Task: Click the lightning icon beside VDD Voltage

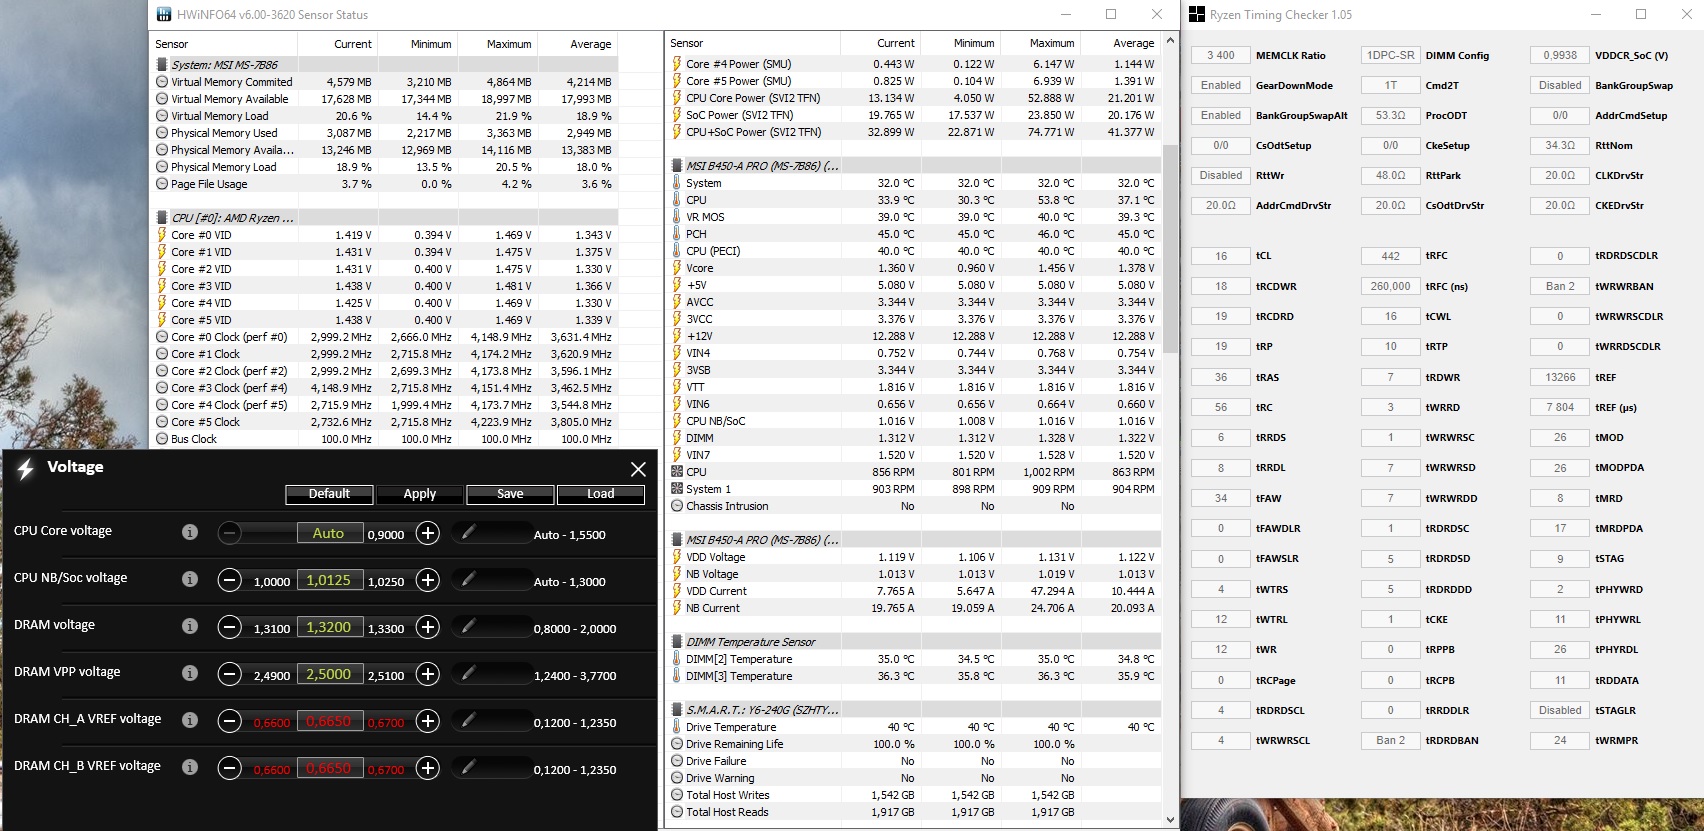Action: click(x=677, y=557)
